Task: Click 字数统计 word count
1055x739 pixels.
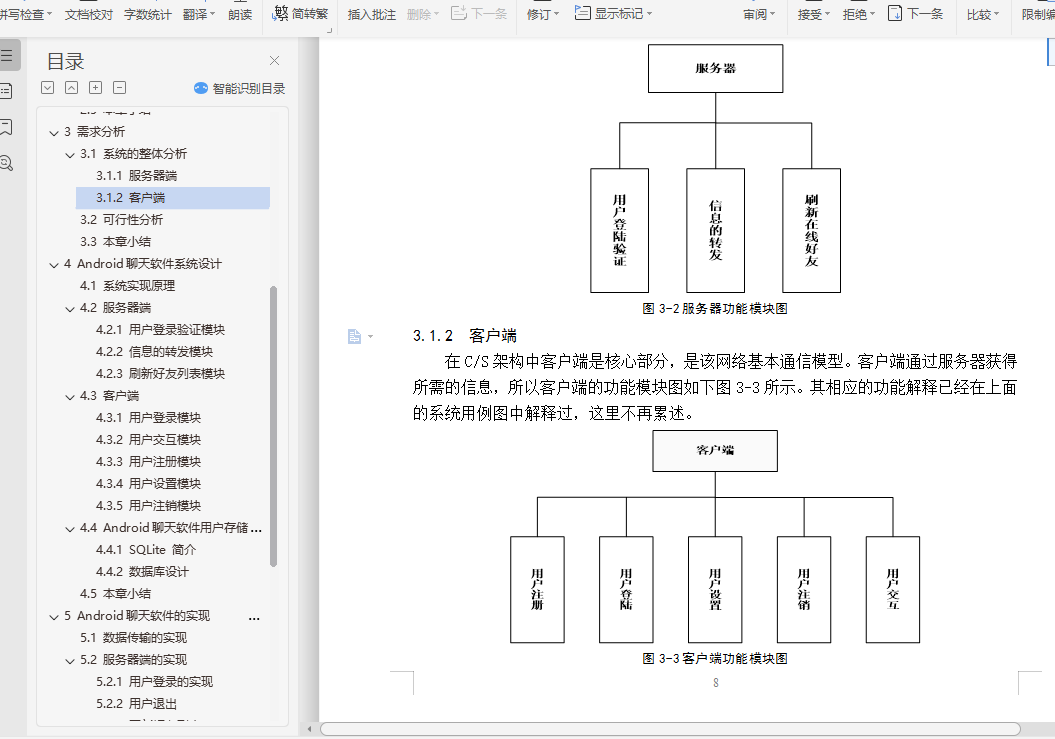Action: click(147, 14)
